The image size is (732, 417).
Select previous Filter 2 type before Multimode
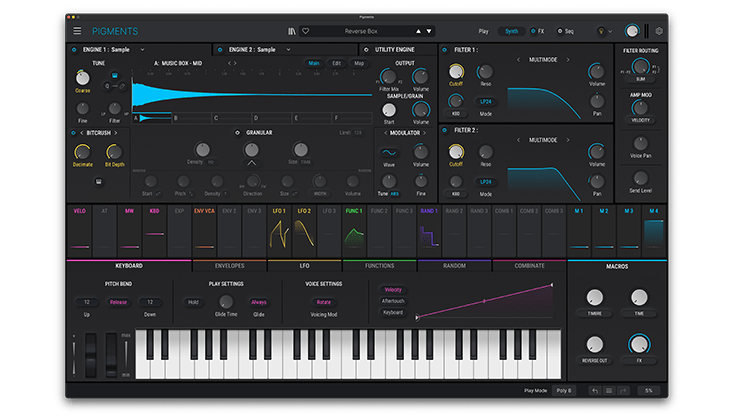click(518, 140)
